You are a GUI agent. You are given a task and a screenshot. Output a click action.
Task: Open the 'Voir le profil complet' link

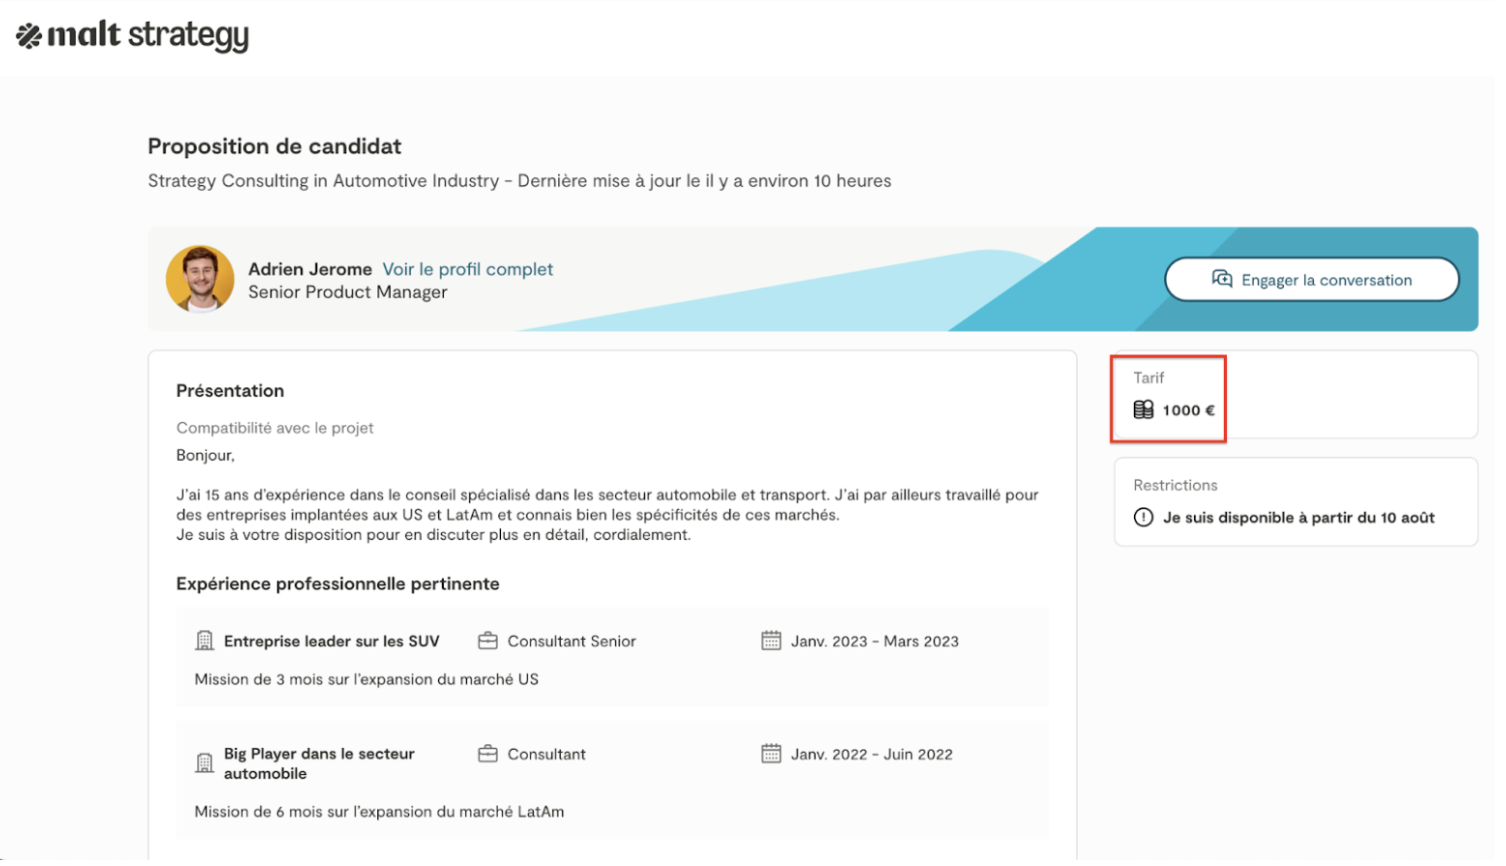click(467, 269)
